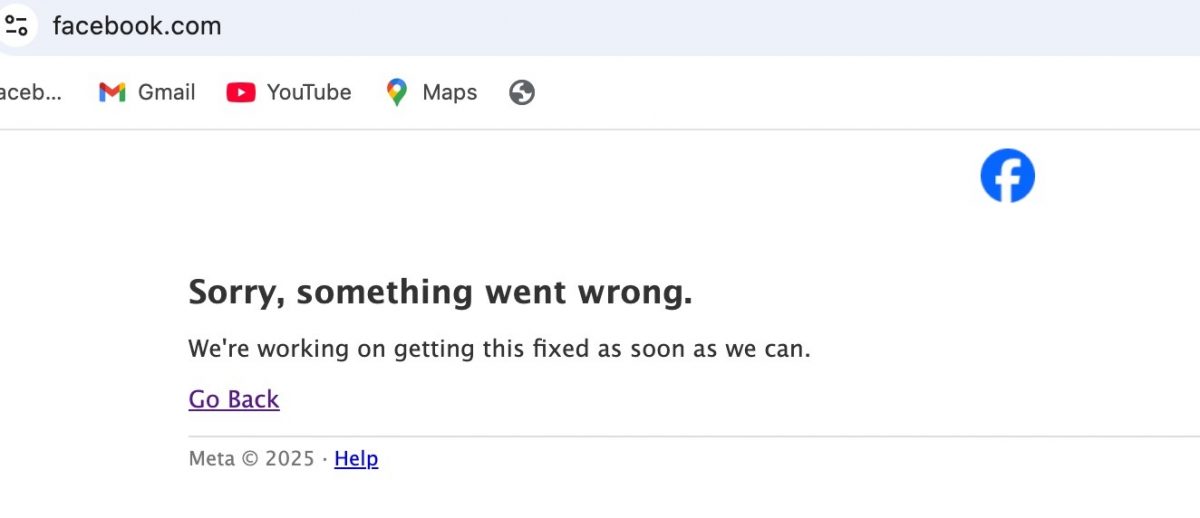Click the site information icon in address bar

tap(16, 25)
